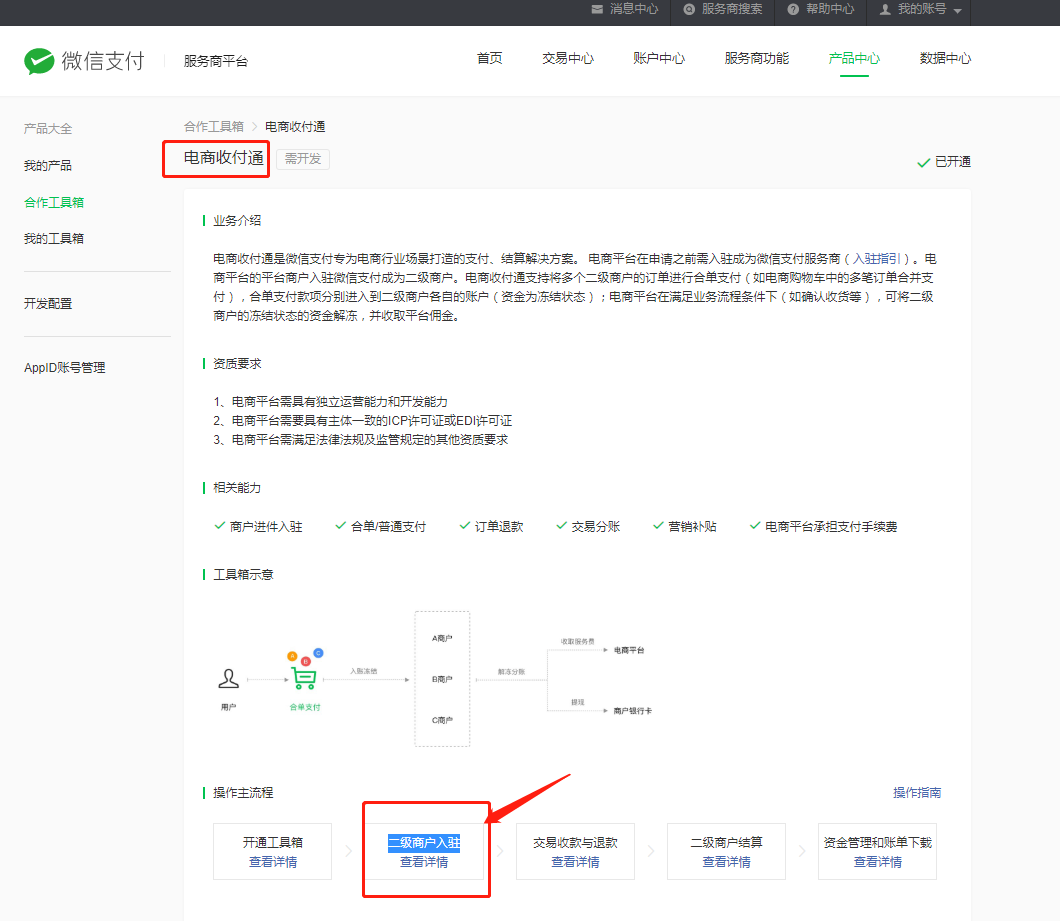Expand the 我的账号 dropdown arrow
The image size is (1060, 921).
(957, 11)
